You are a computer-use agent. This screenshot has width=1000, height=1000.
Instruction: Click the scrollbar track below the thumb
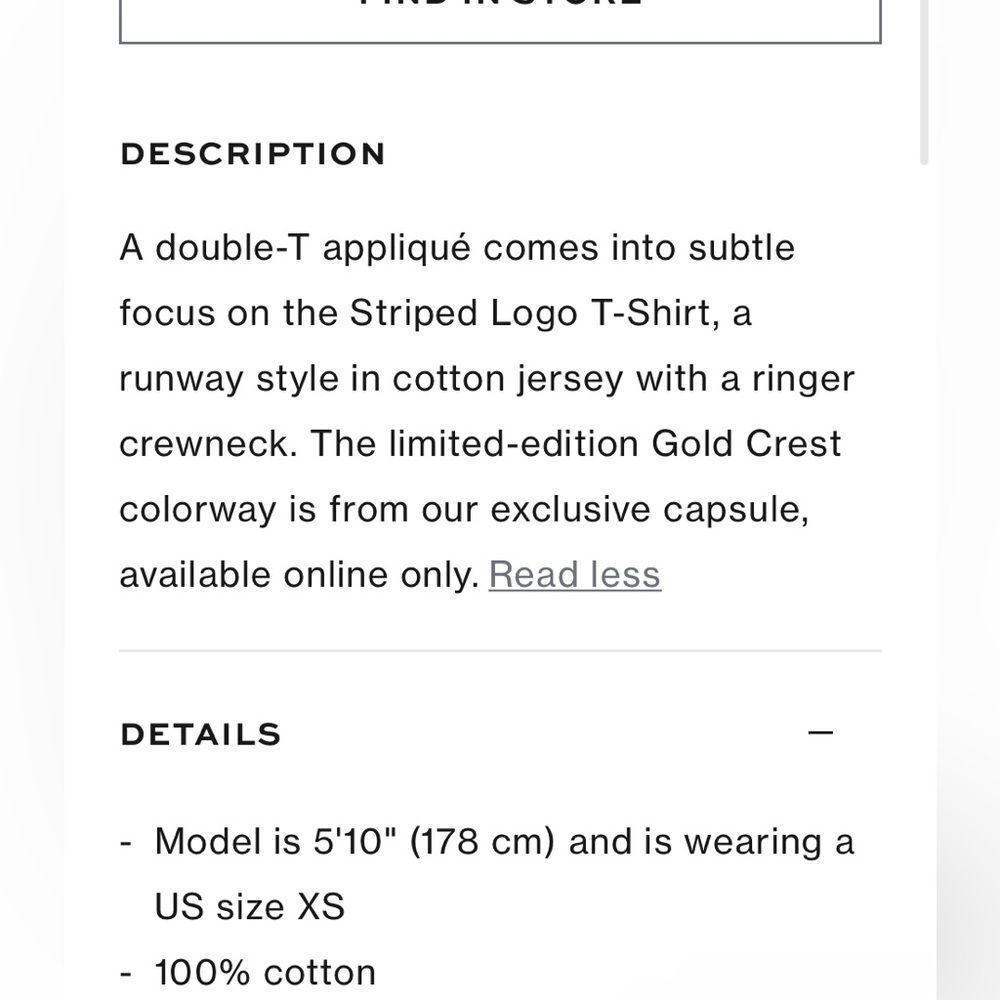[x=923, y=574]
